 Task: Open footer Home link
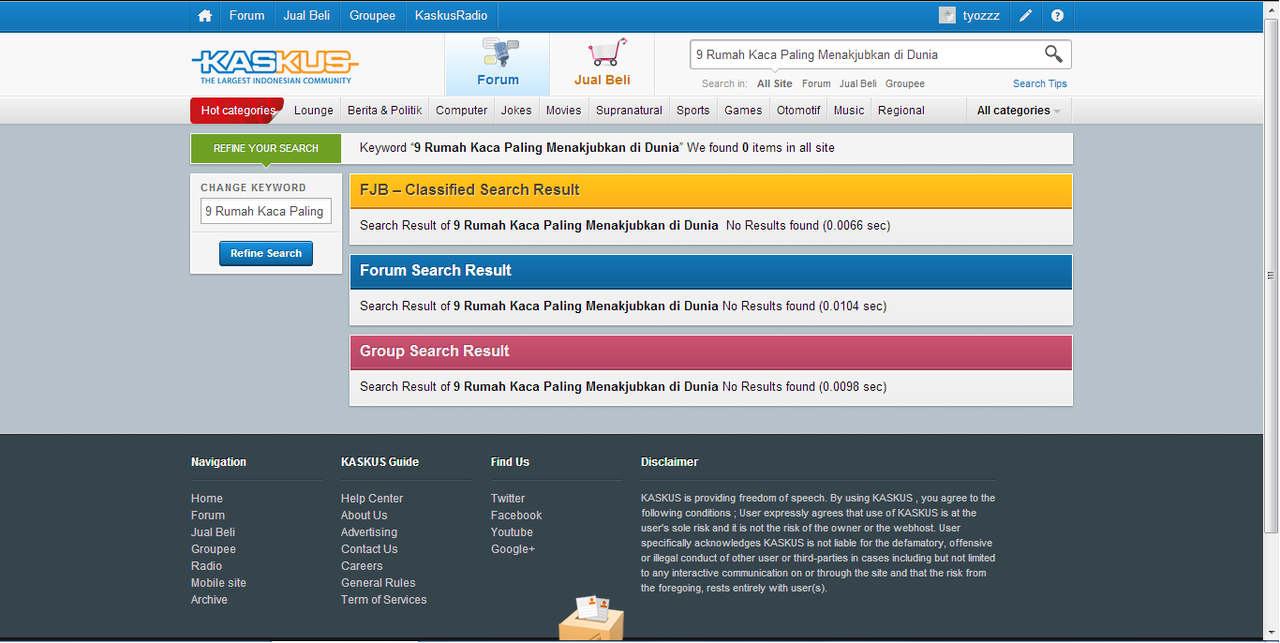pos(207,499)
